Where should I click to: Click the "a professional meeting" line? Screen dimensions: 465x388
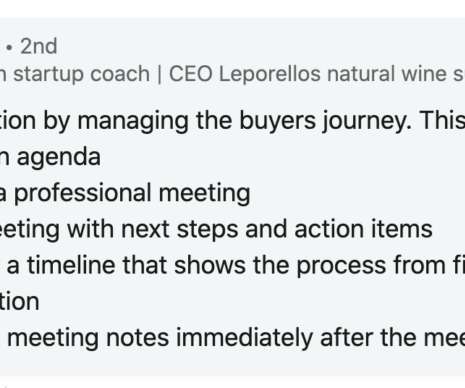(124, 194)
